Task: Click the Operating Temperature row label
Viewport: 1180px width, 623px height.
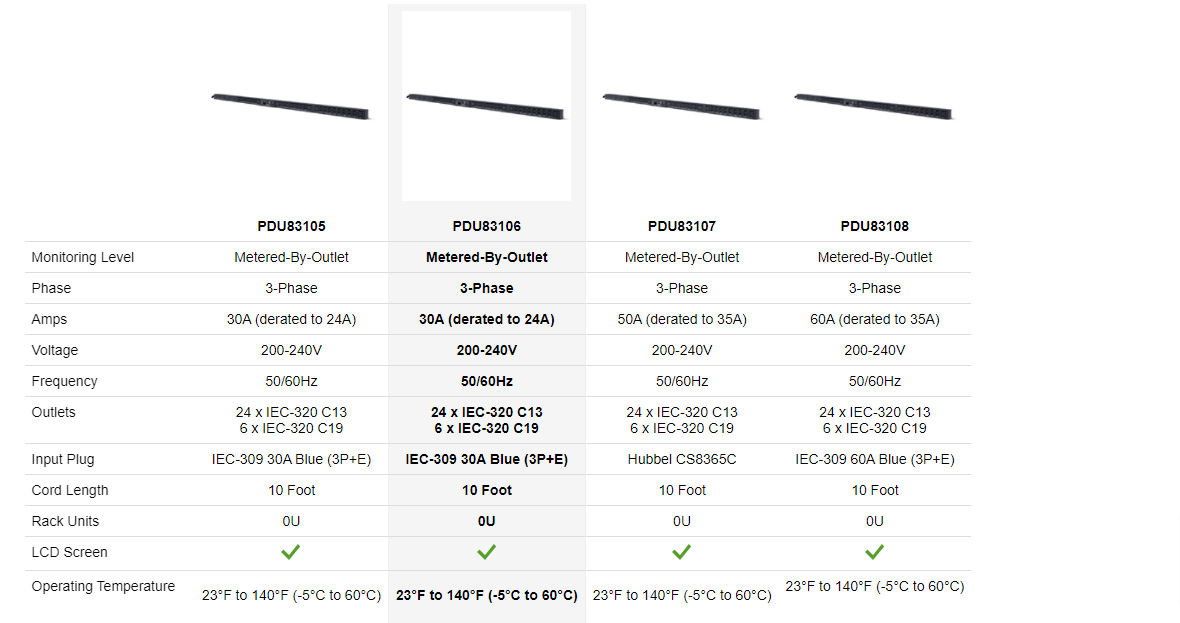Action: click(x=103, y=586)
